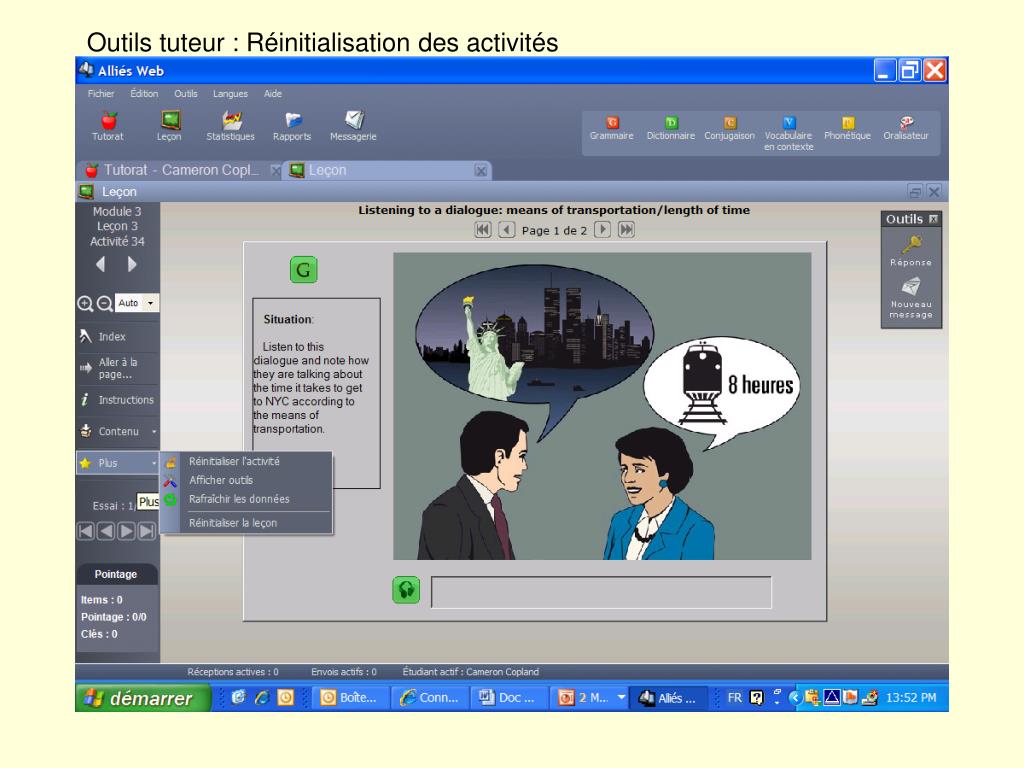The height and width of the screenshot is (768, 1024).
Task: Click Aller à la page button
Action: click(118, 368)
